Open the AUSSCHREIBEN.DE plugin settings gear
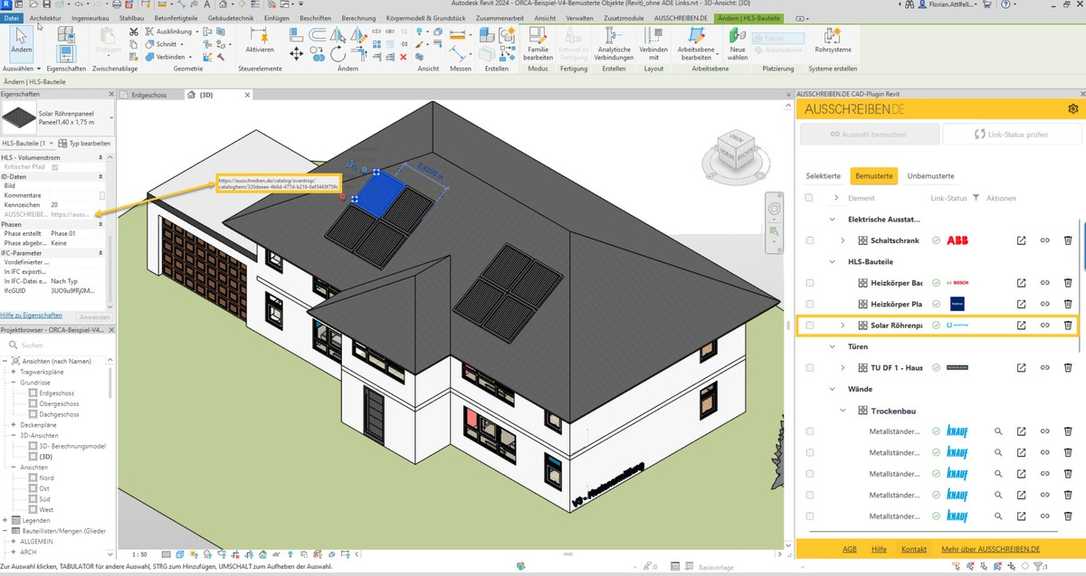The width and height of the screenshot is (1086, 576). coord(1071,108)
